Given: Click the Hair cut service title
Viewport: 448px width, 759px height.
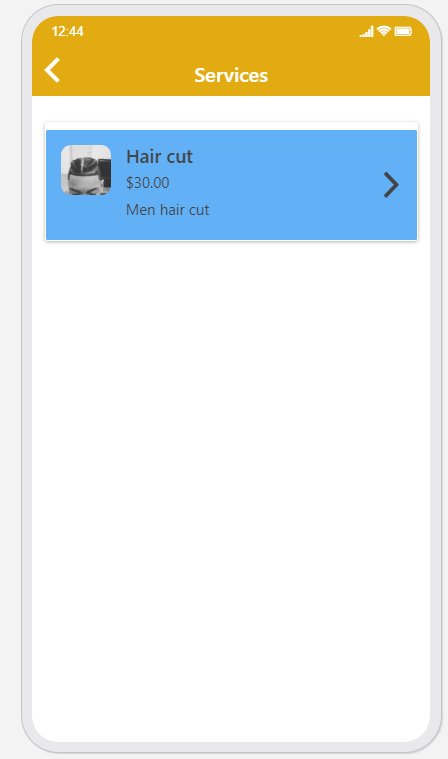Looking at the screenshot, I should click(159, 157).
